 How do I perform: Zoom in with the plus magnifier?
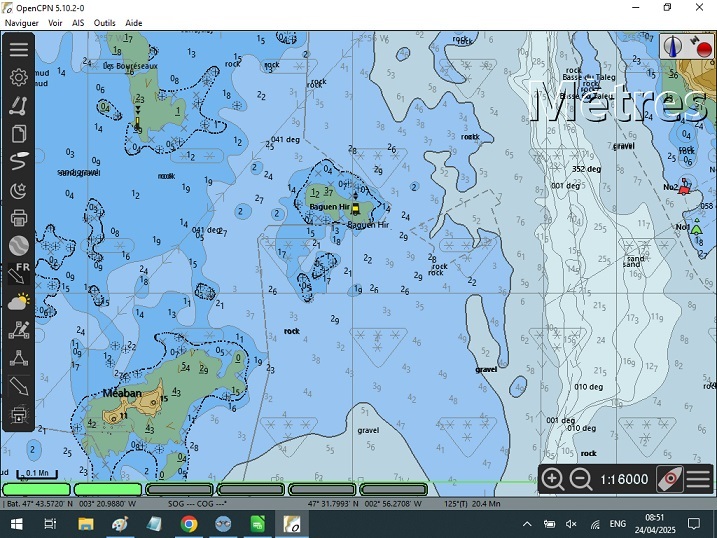(x=552, y=479)
